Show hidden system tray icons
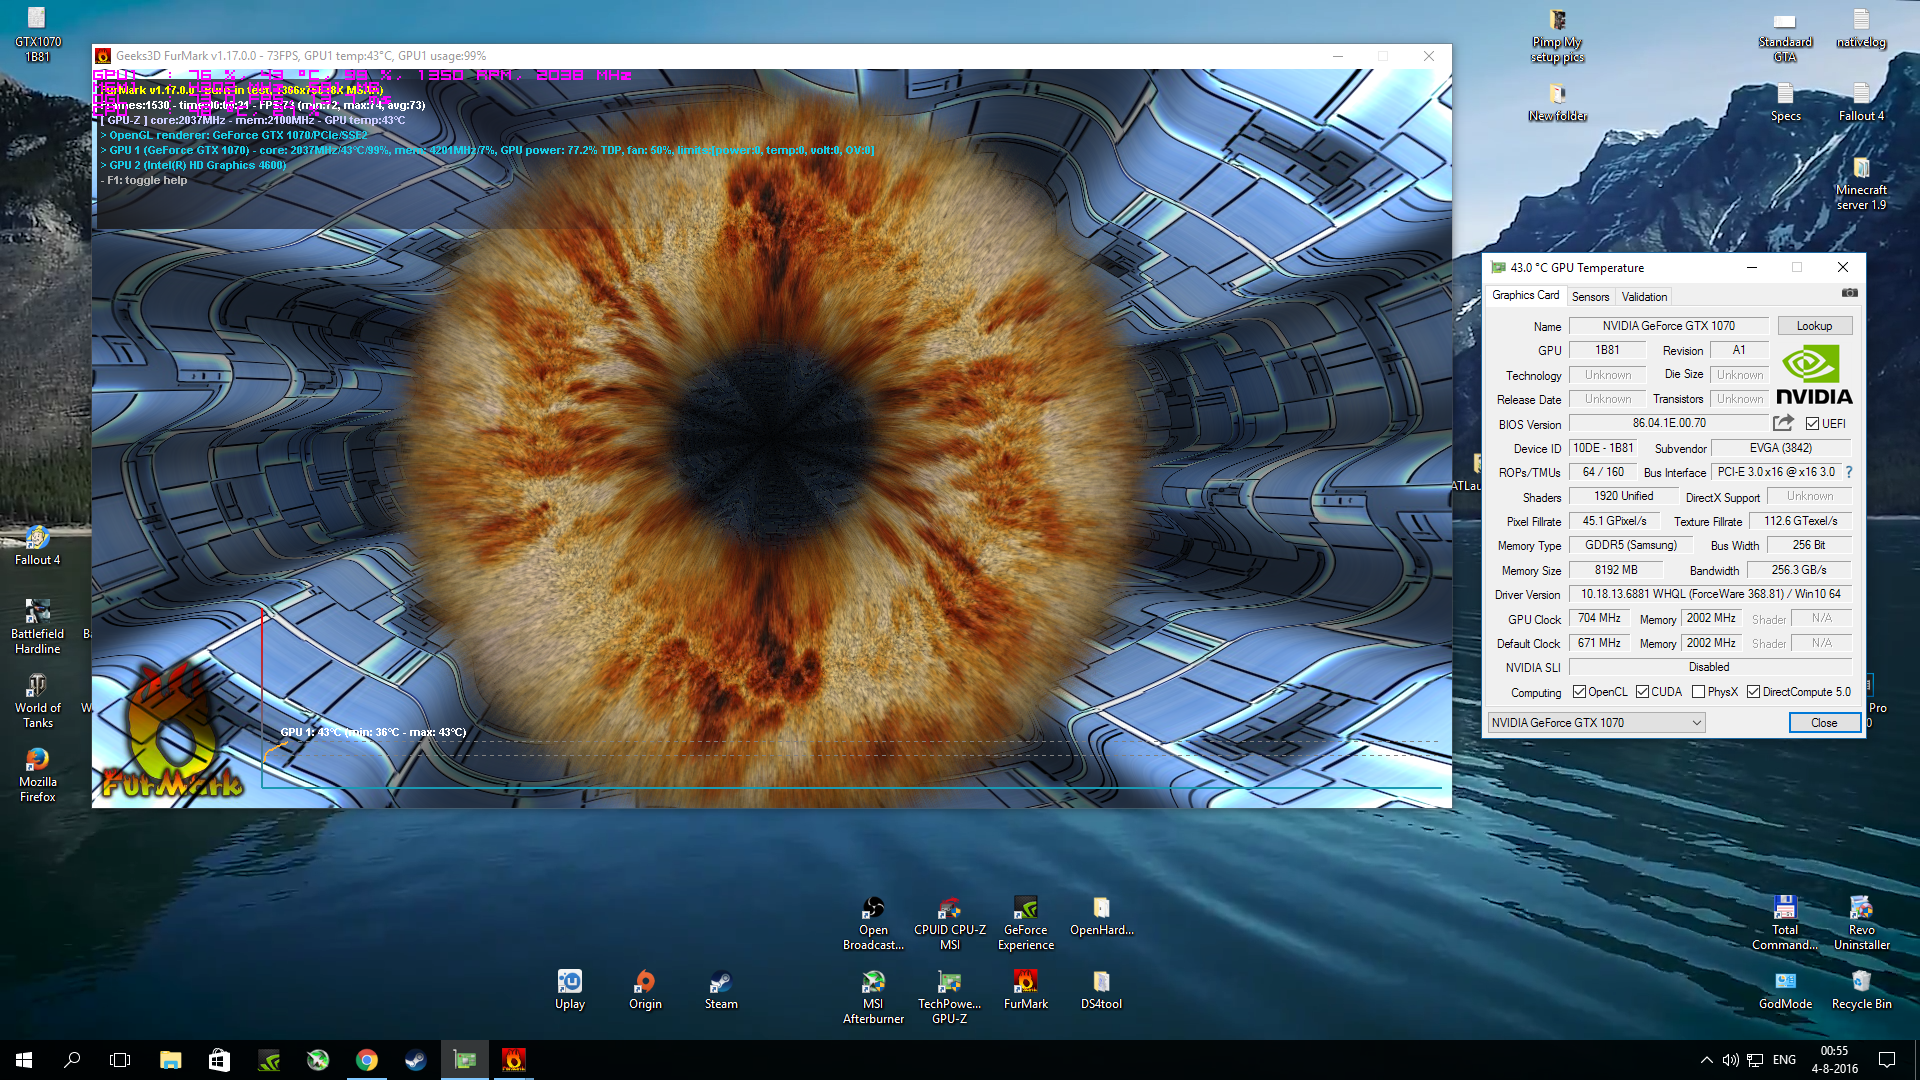The width and height of the screenshot is (1920, 1080). pyautogui.click(x=1706, y=1060)
